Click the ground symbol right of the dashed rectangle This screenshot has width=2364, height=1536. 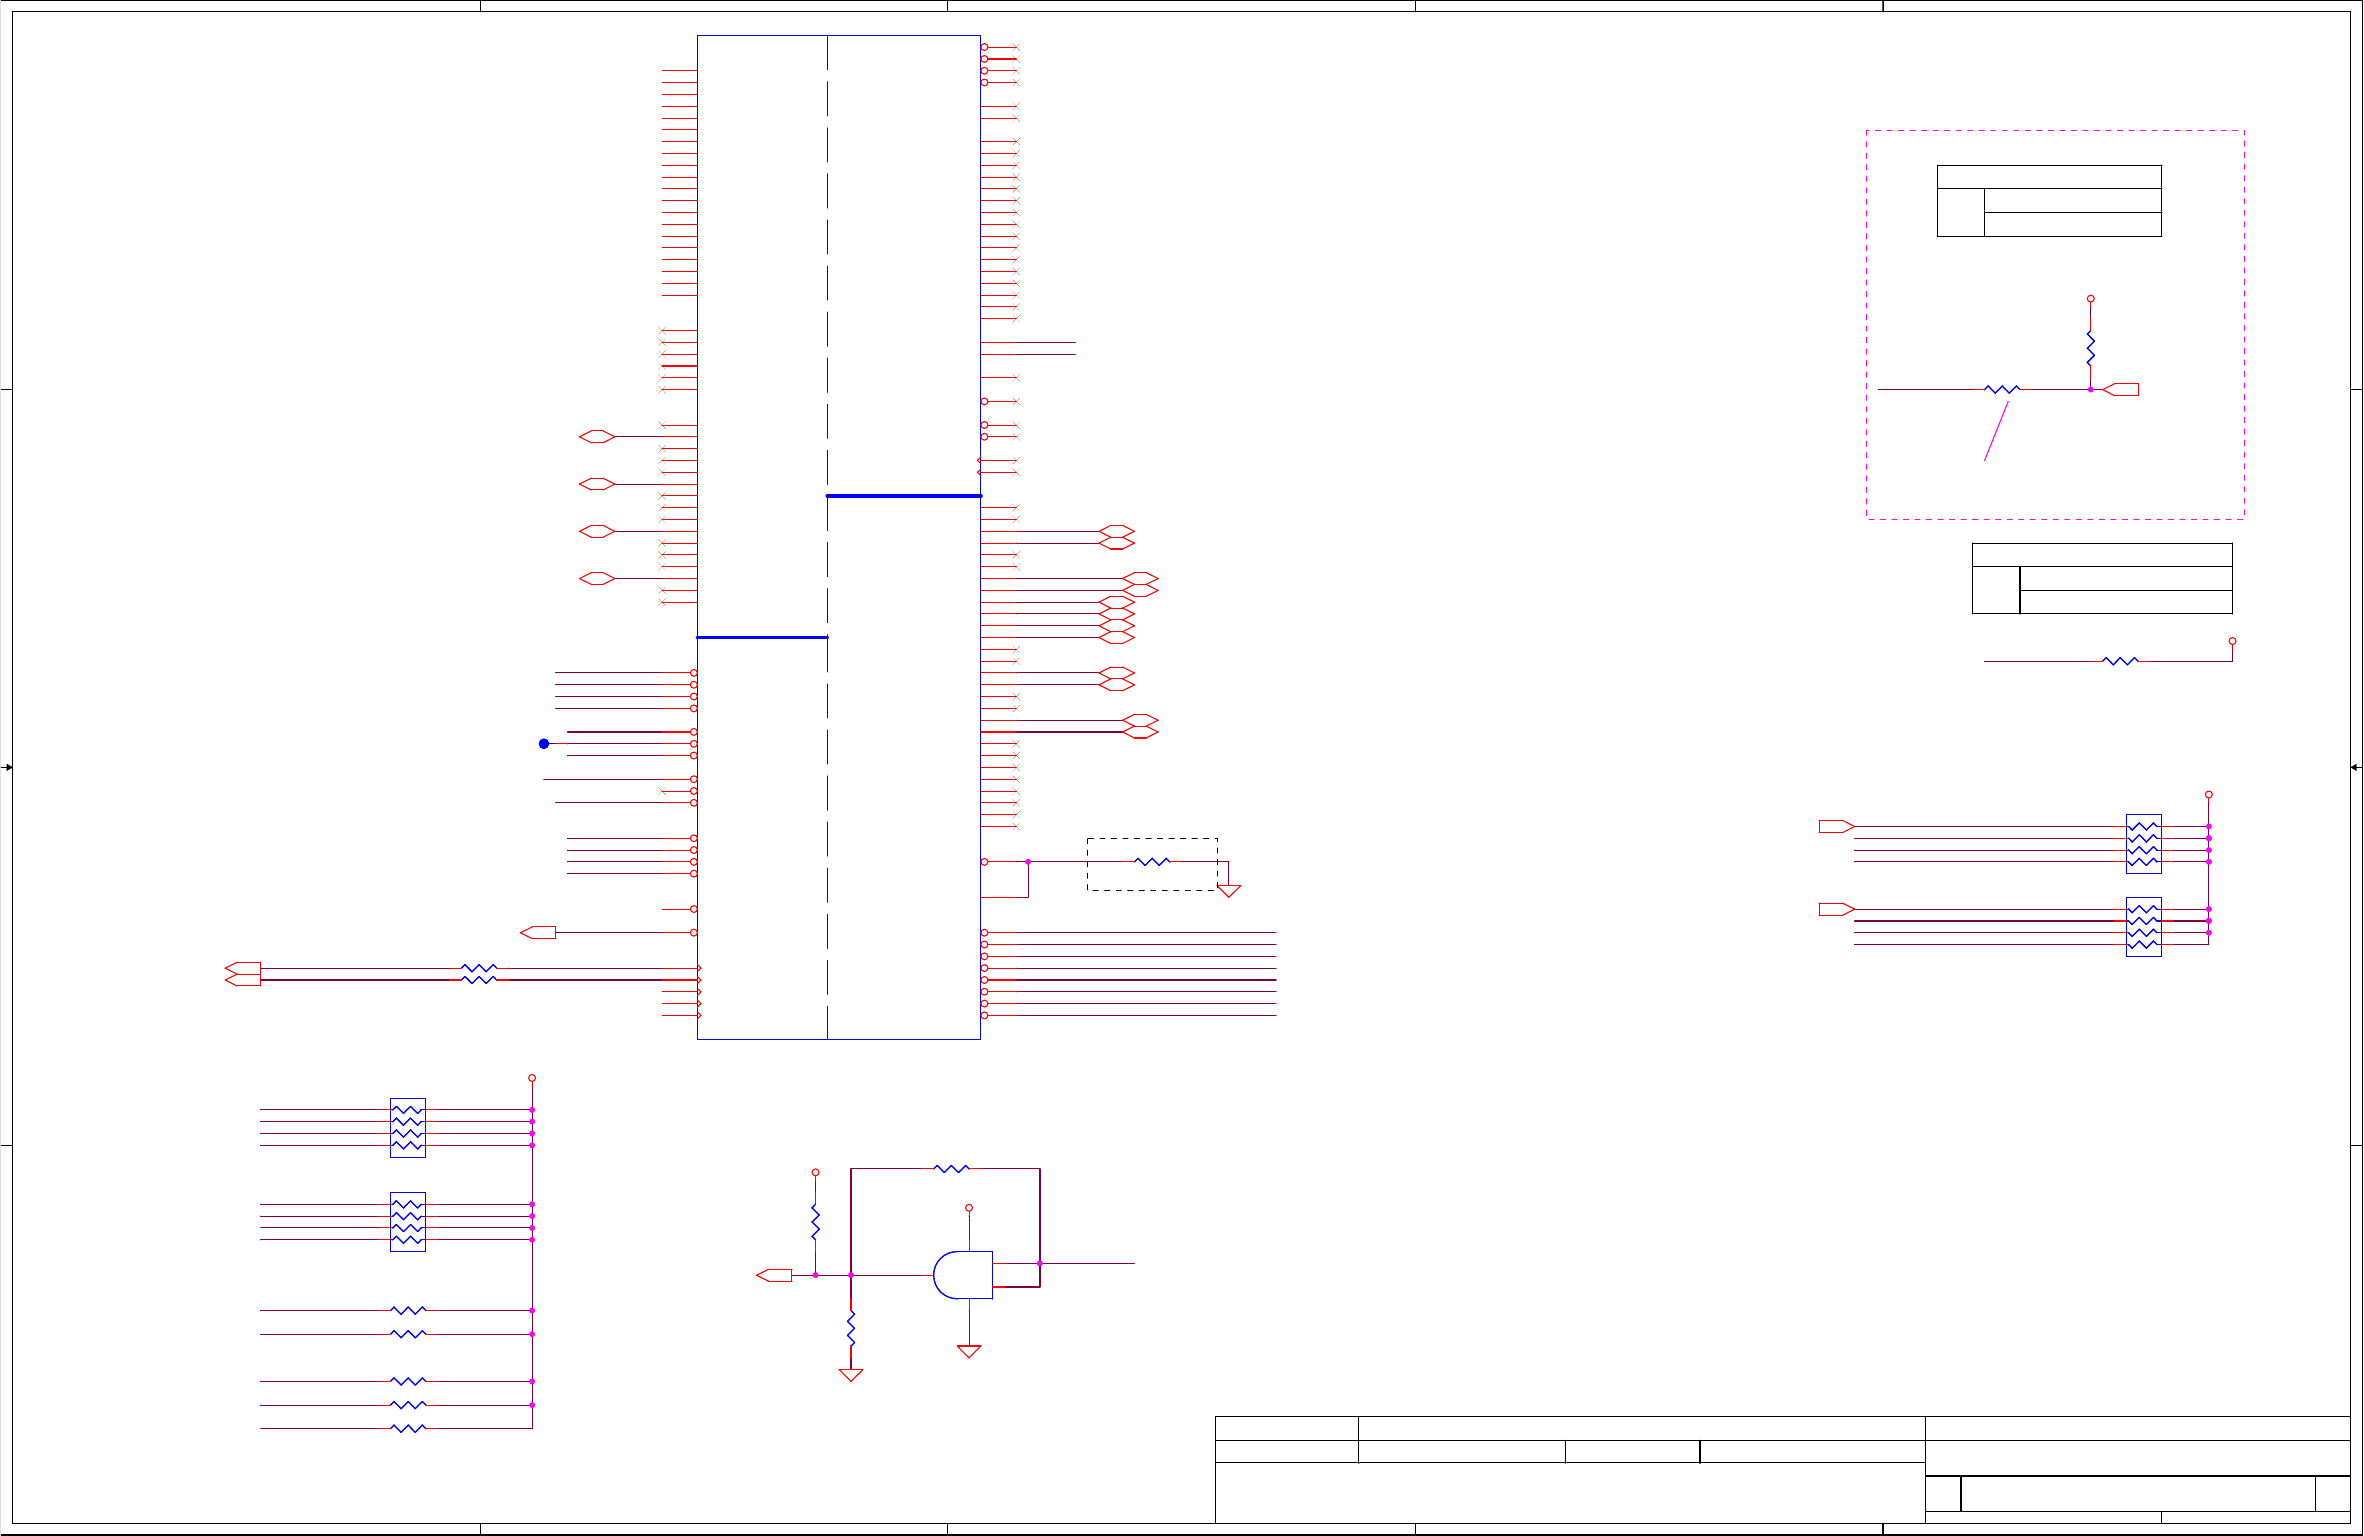click(x=1228, y=890)
